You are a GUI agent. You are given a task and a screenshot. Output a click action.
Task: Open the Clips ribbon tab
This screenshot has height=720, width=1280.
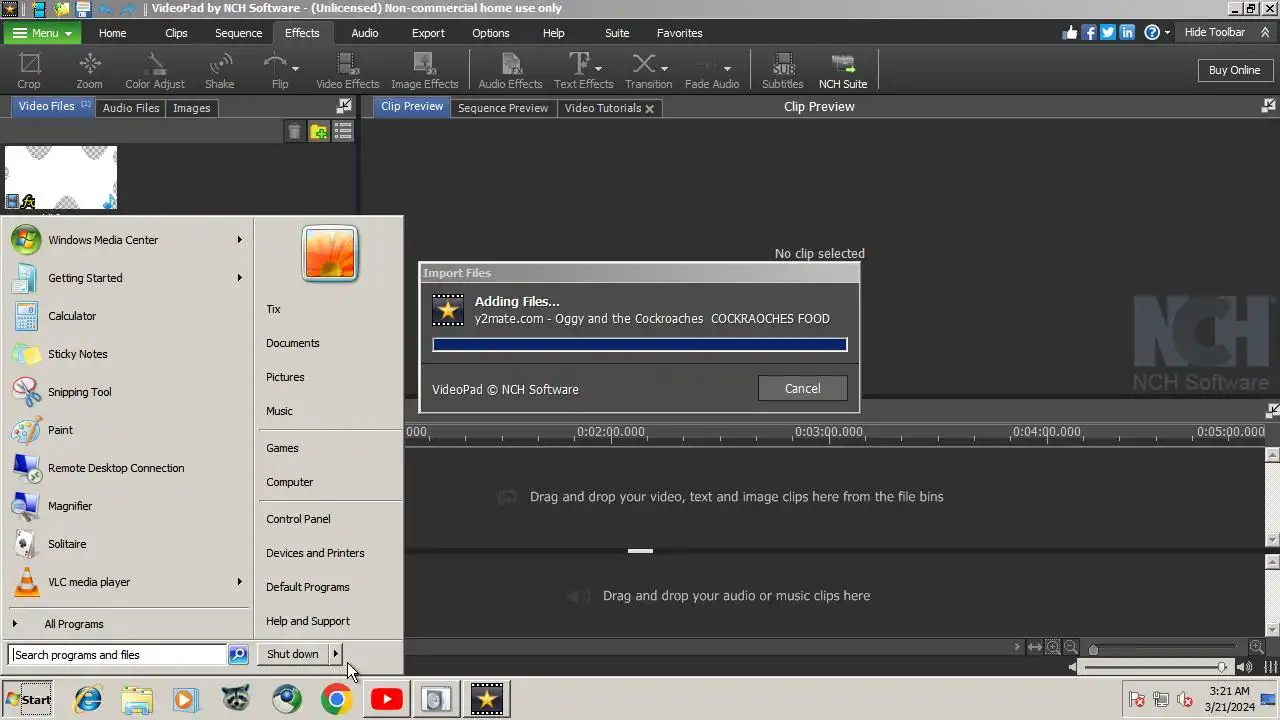176,33
